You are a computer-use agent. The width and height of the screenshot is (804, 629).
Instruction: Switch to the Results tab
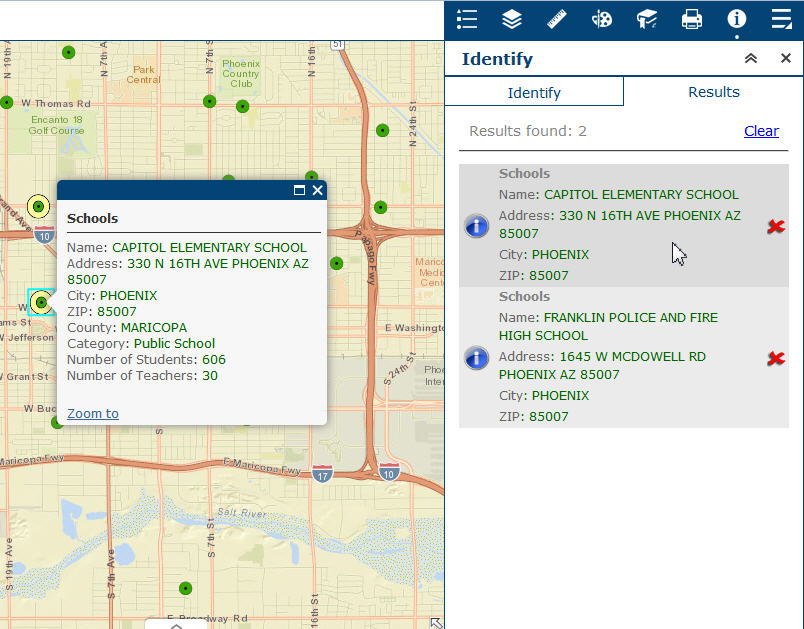[714, 92]
